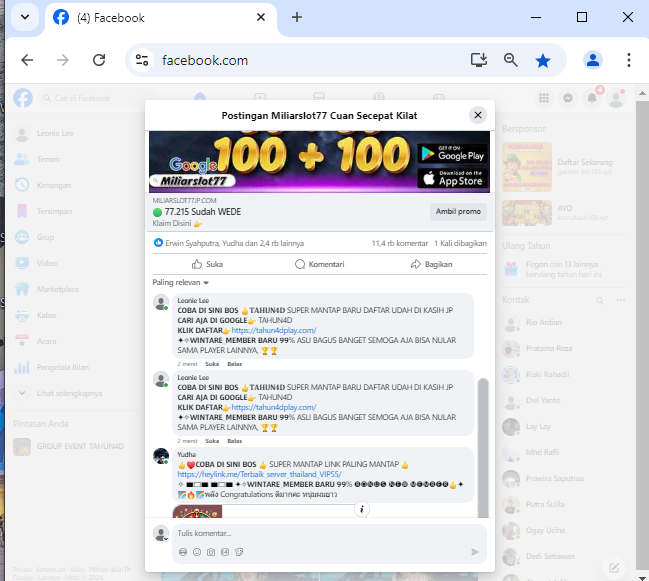649x581 pixels.
Task: Click the Ambil promo button
Action: (458, 211)
